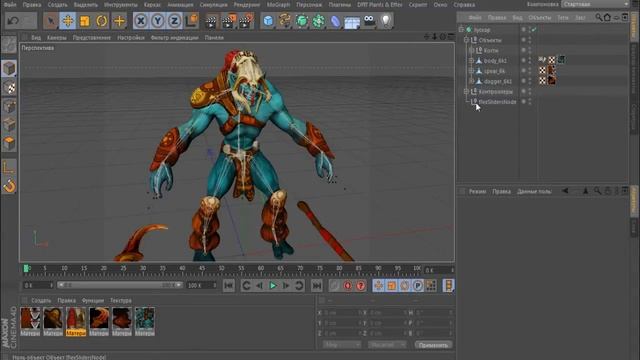The width and height of the screenshot is (640, 360).
Task: Open Текстура in material manager
Action: pyautogui.click(x=120, y=300)
